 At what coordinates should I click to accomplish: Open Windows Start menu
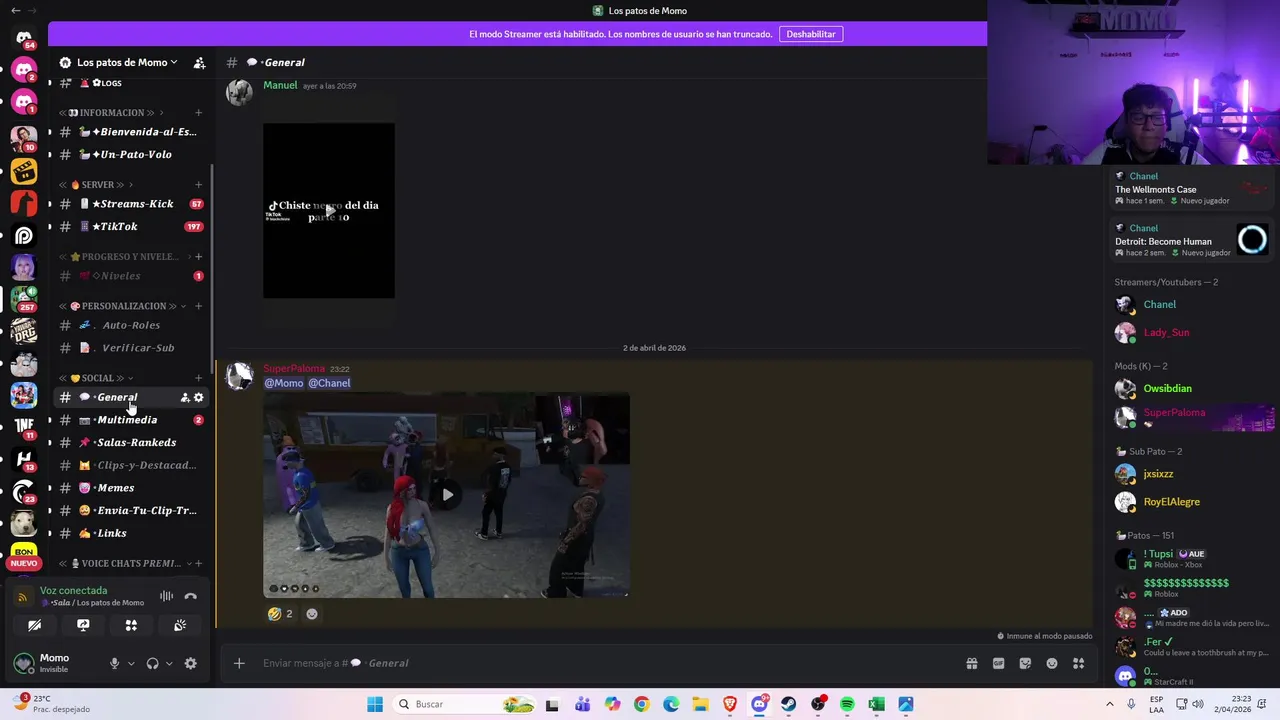[x=375, y=704]
